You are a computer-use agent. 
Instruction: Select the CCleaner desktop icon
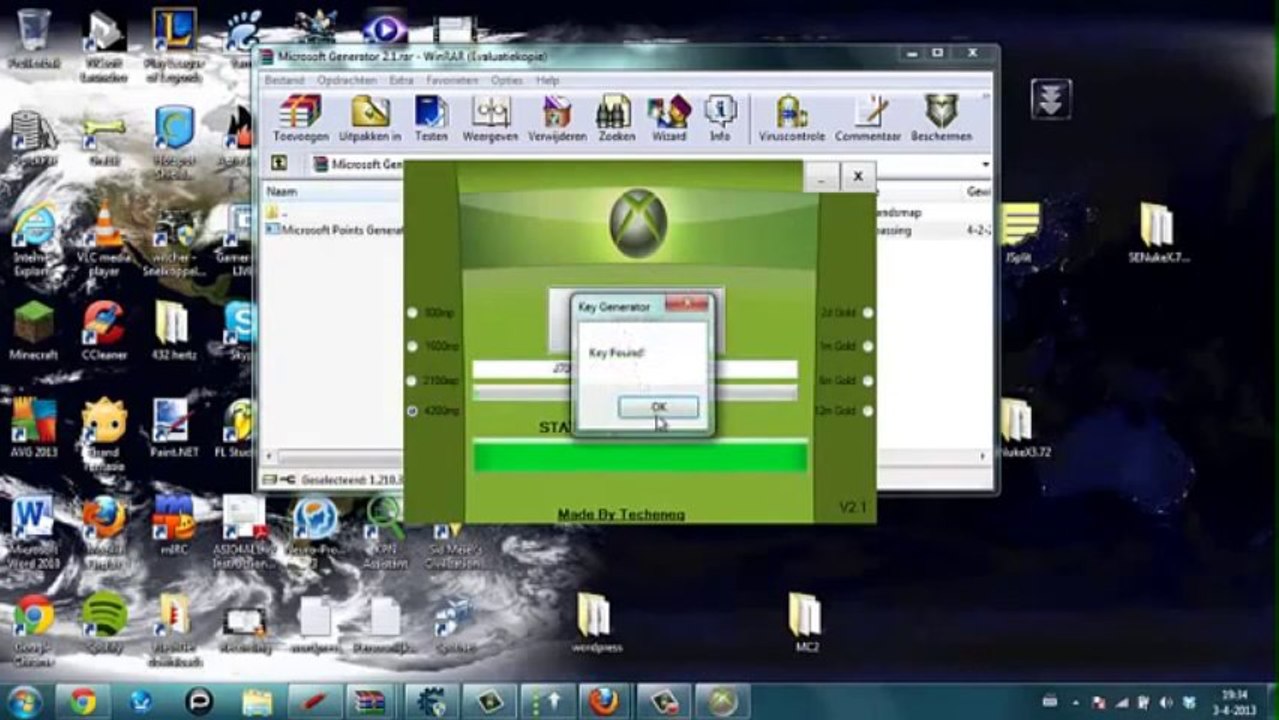click(103, 330)
